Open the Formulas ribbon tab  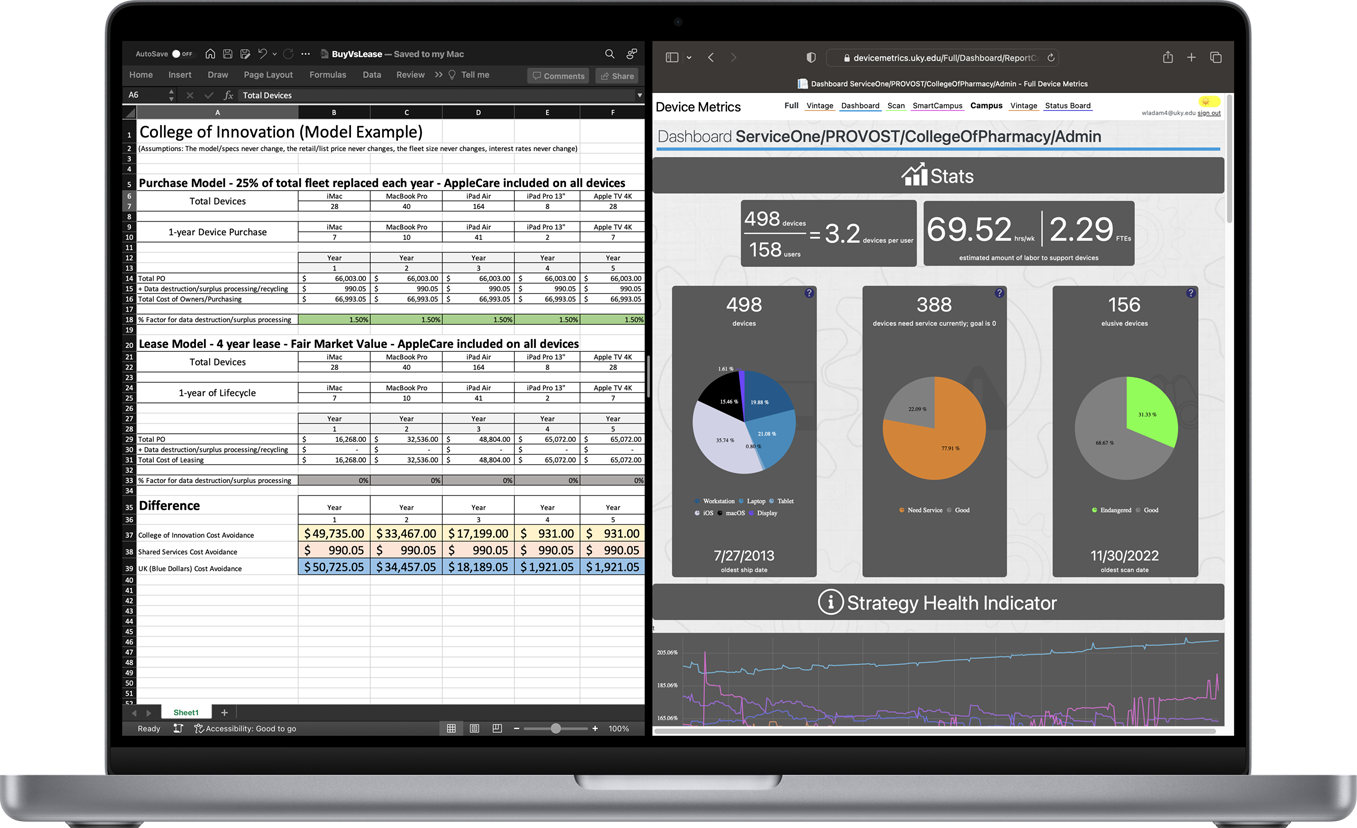(327, 75)
